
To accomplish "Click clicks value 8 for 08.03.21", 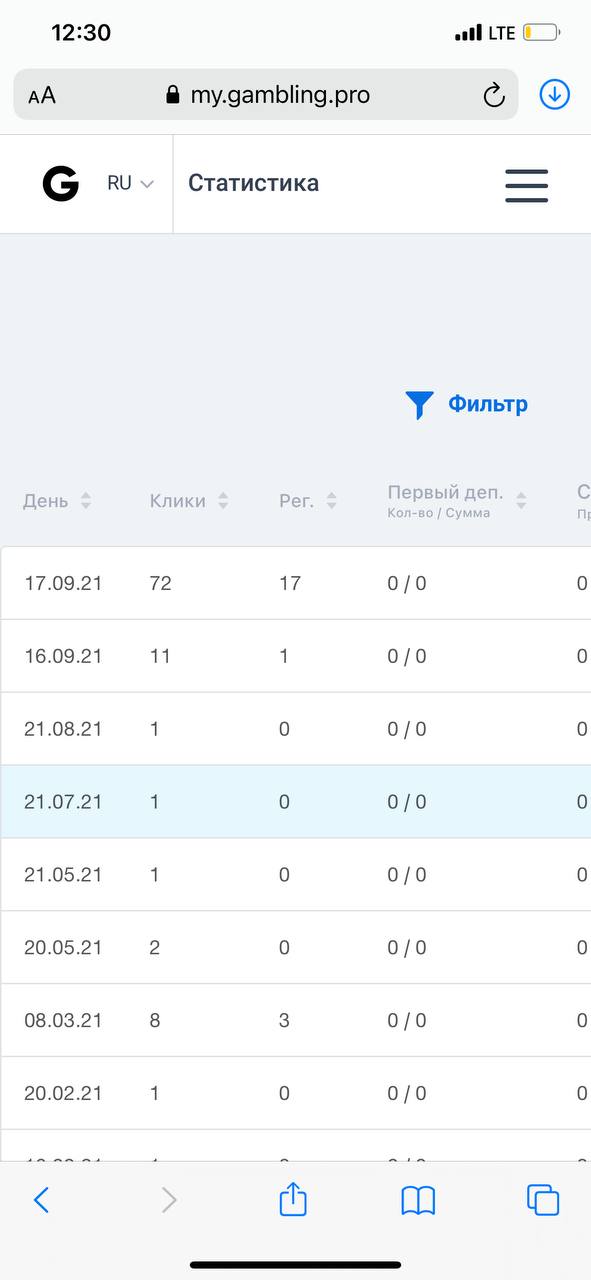I will coord(155,1021).
